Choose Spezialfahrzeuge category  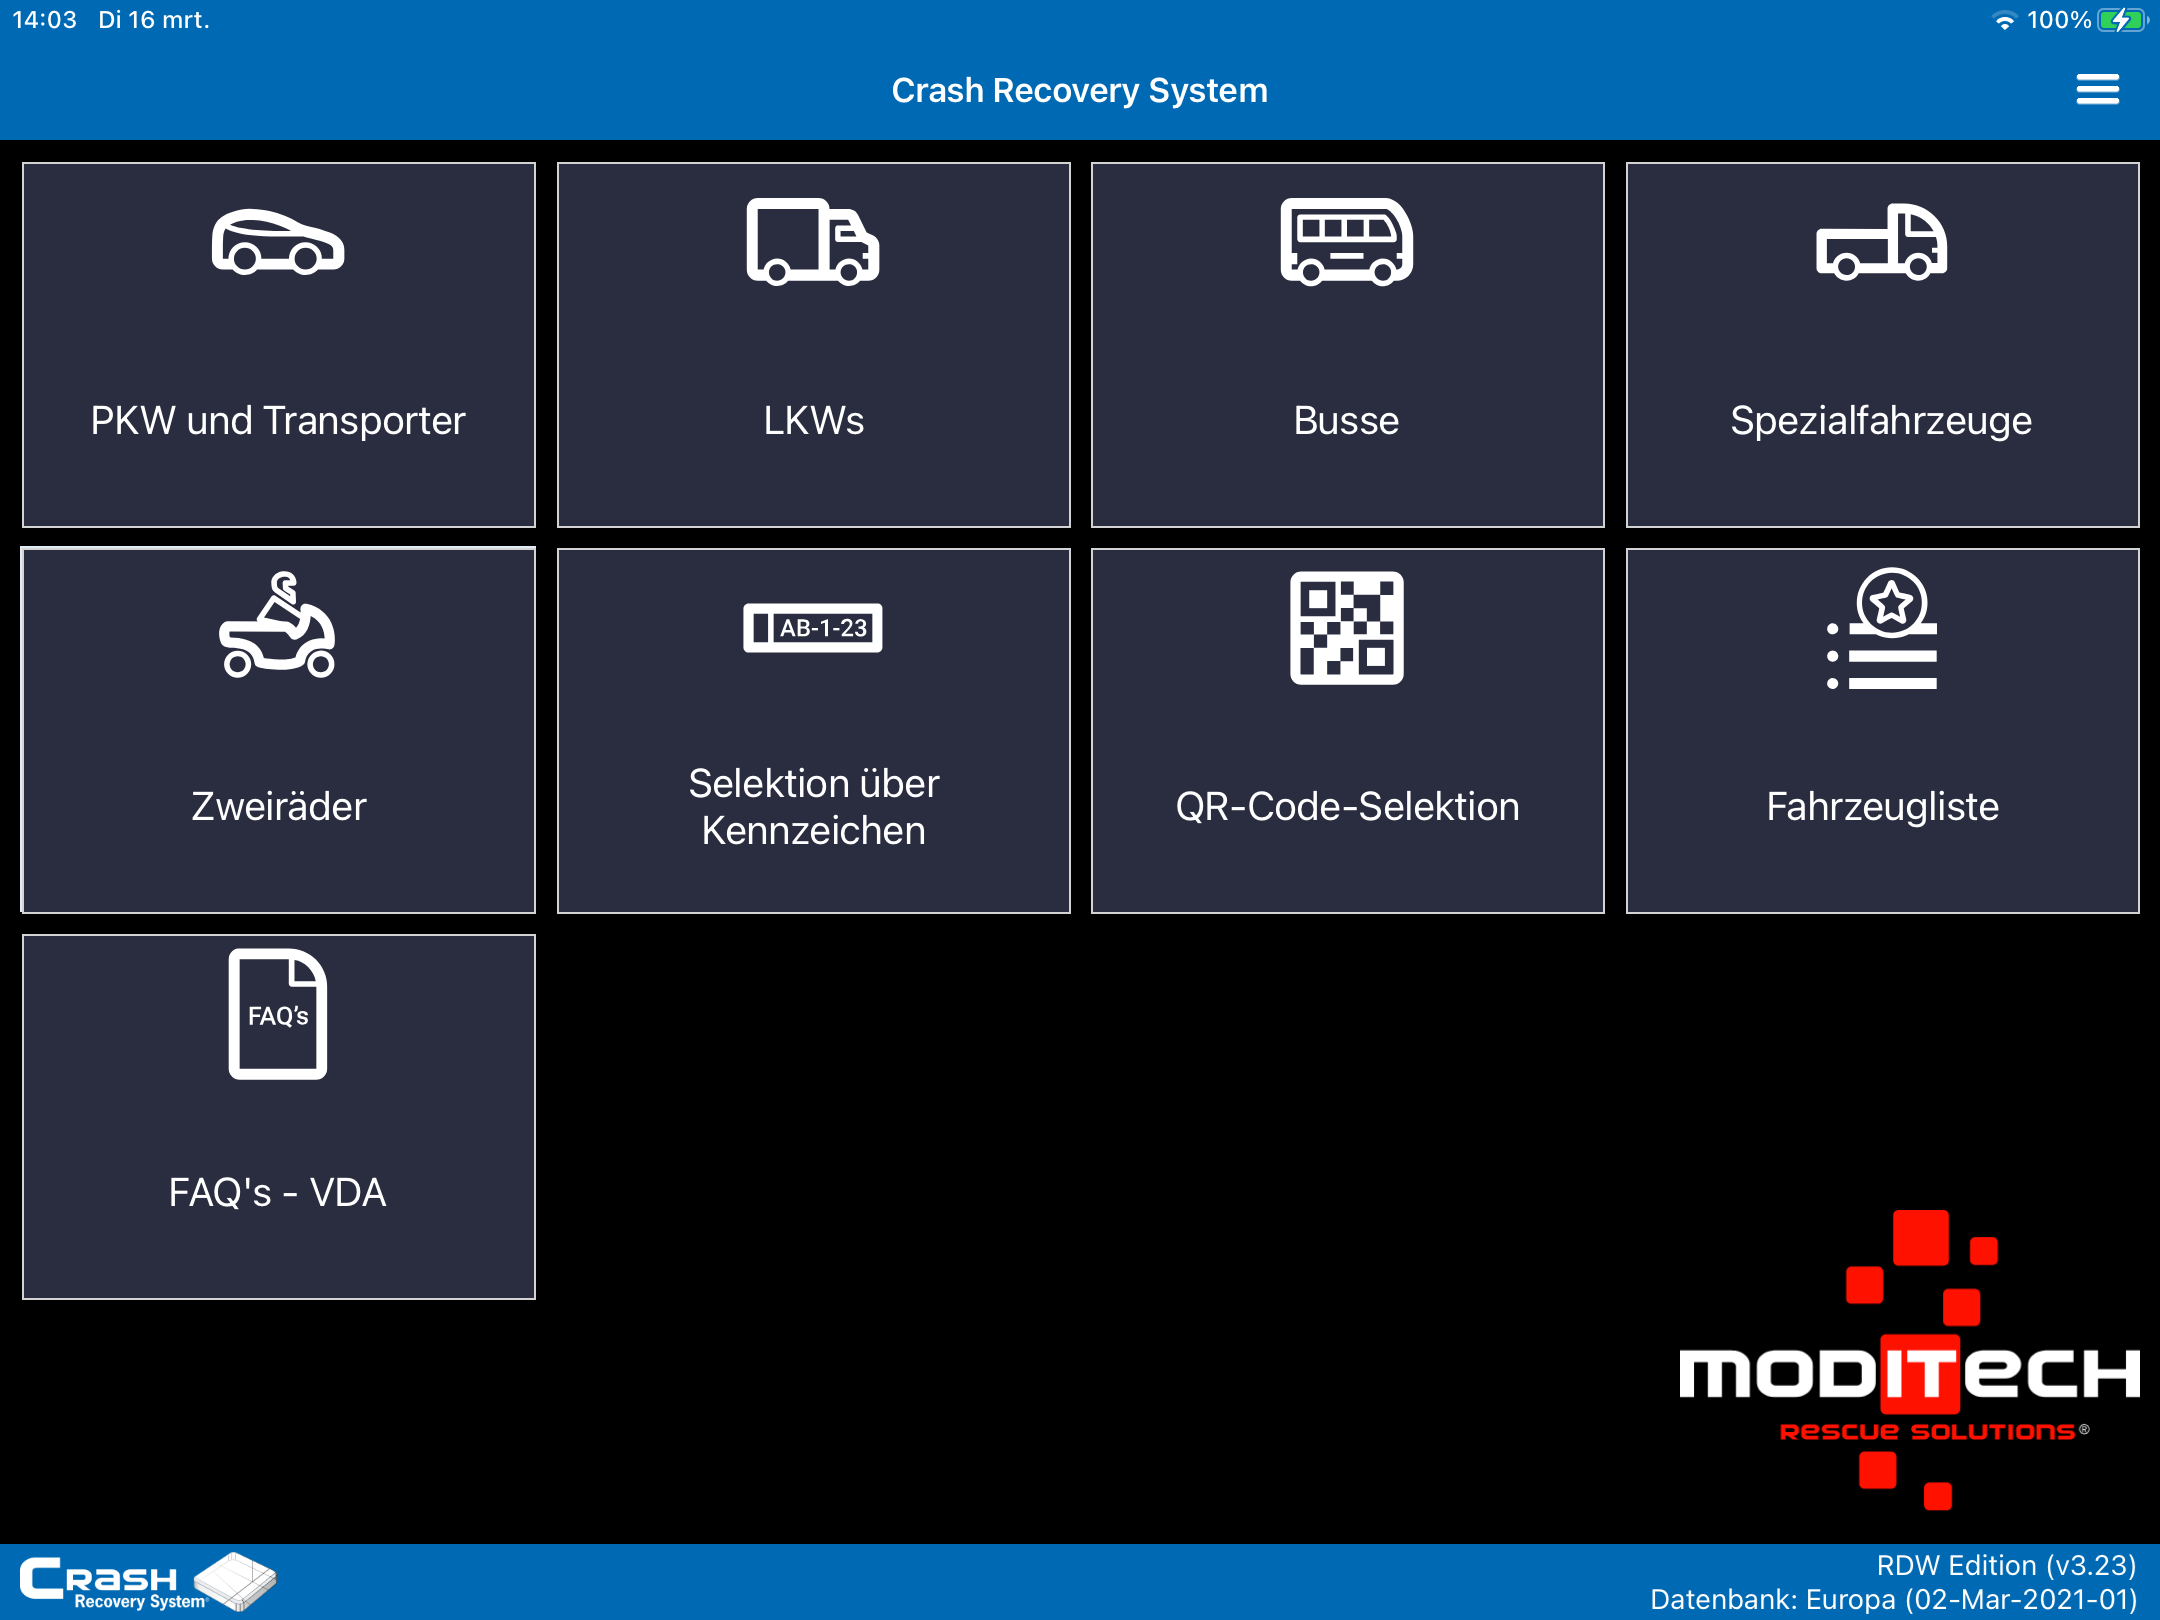1882,345
